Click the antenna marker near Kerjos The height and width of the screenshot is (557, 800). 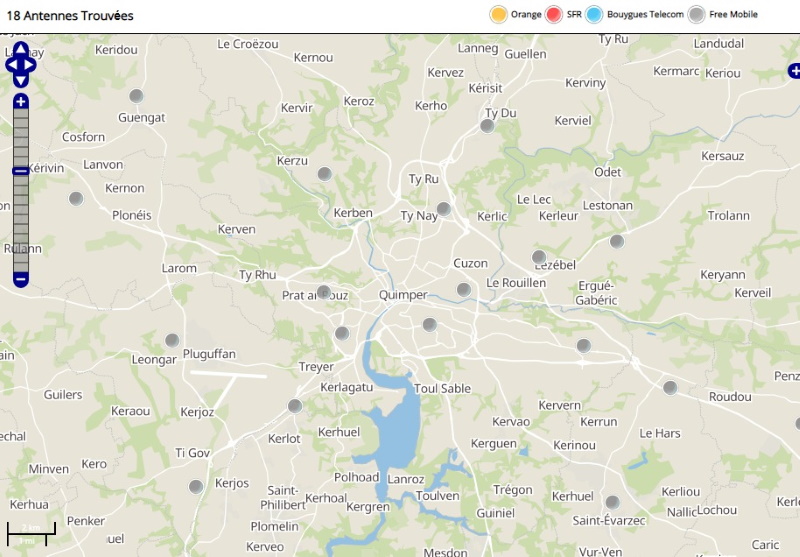pos(196,486)
